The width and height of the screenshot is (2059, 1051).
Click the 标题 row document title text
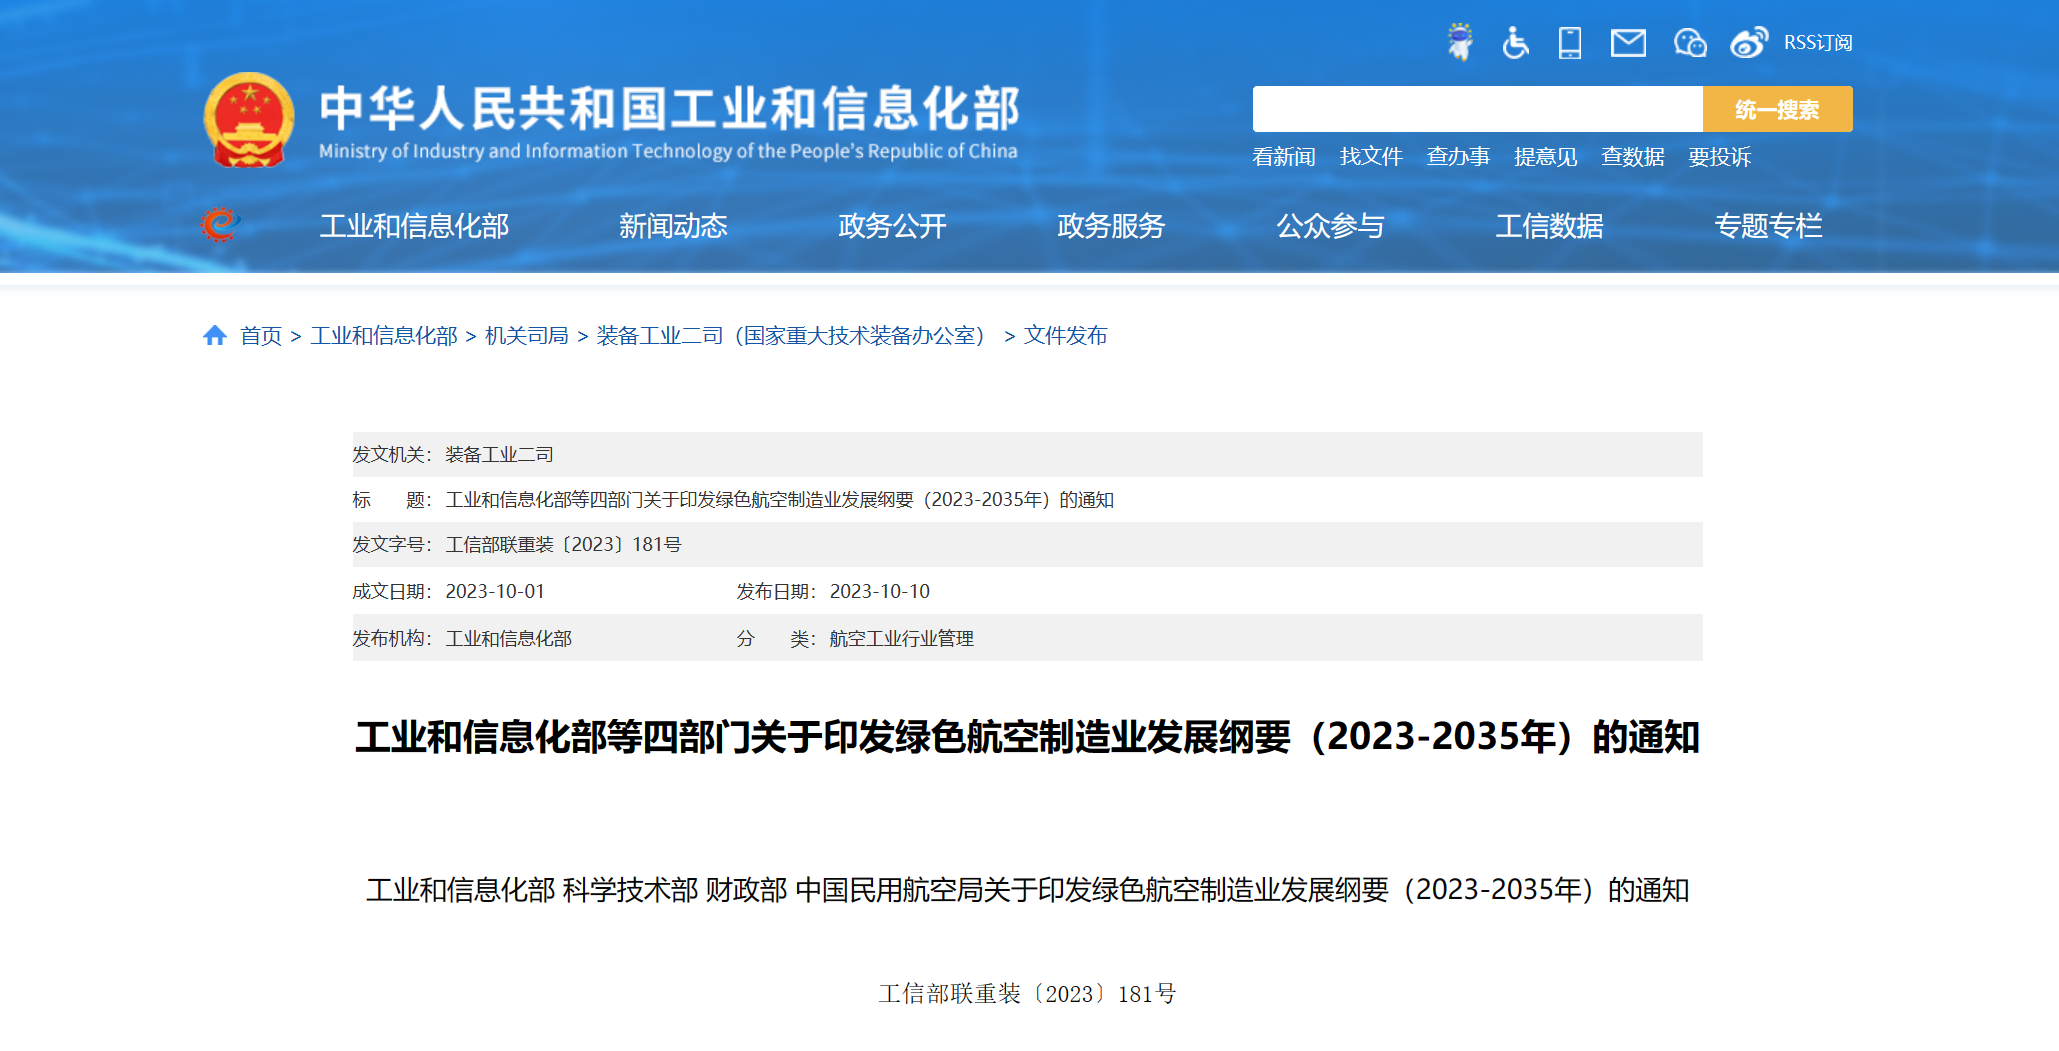coord(779,500)
